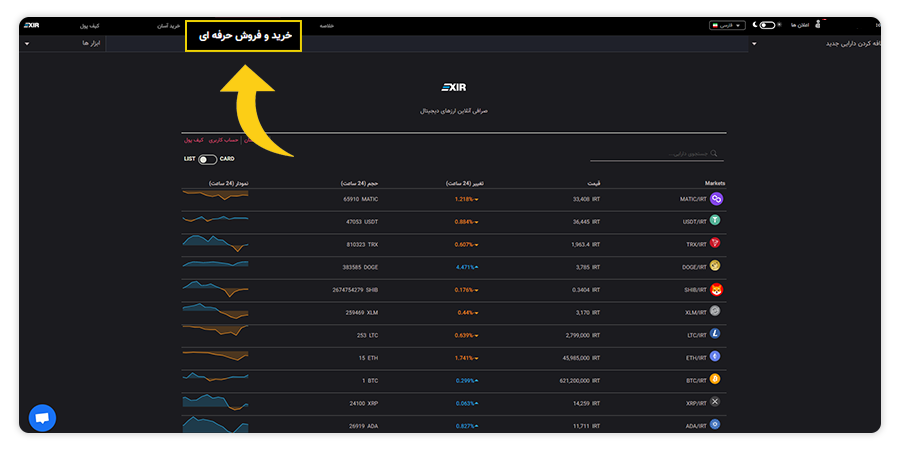Screen dimensions: 900x450
Task: Click the نمودار (24 ساعت) column header
Action: coord(228,183)
